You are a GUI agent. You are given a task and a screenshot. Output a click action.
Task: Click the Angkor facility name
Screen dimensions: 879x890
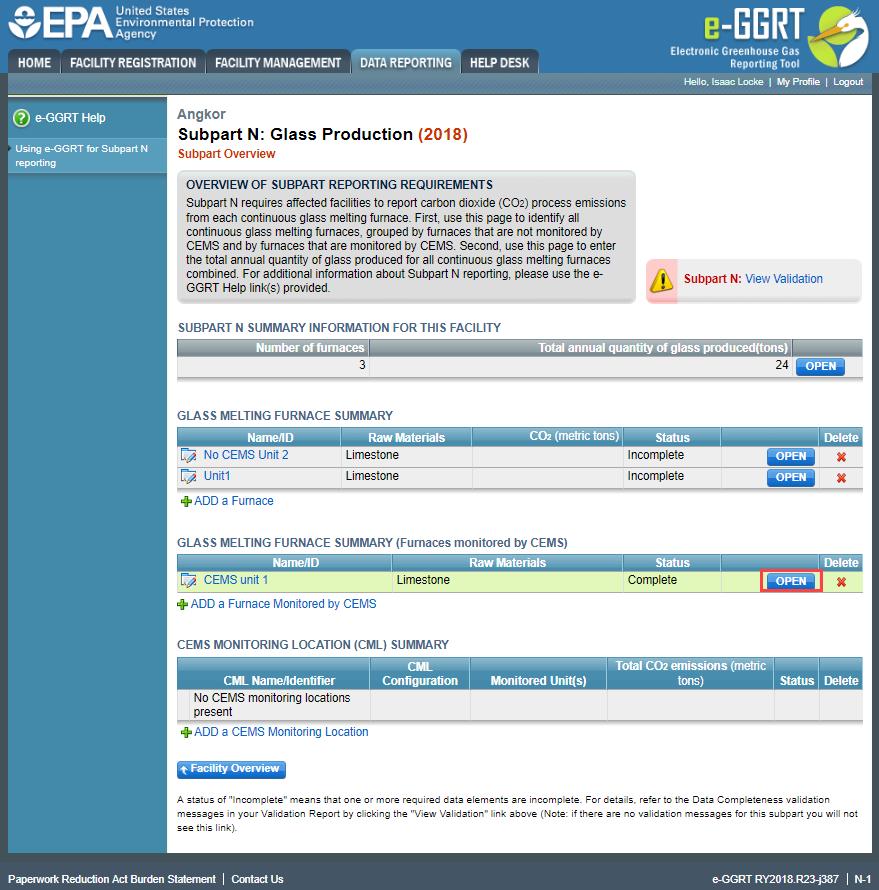coord(201,114)
